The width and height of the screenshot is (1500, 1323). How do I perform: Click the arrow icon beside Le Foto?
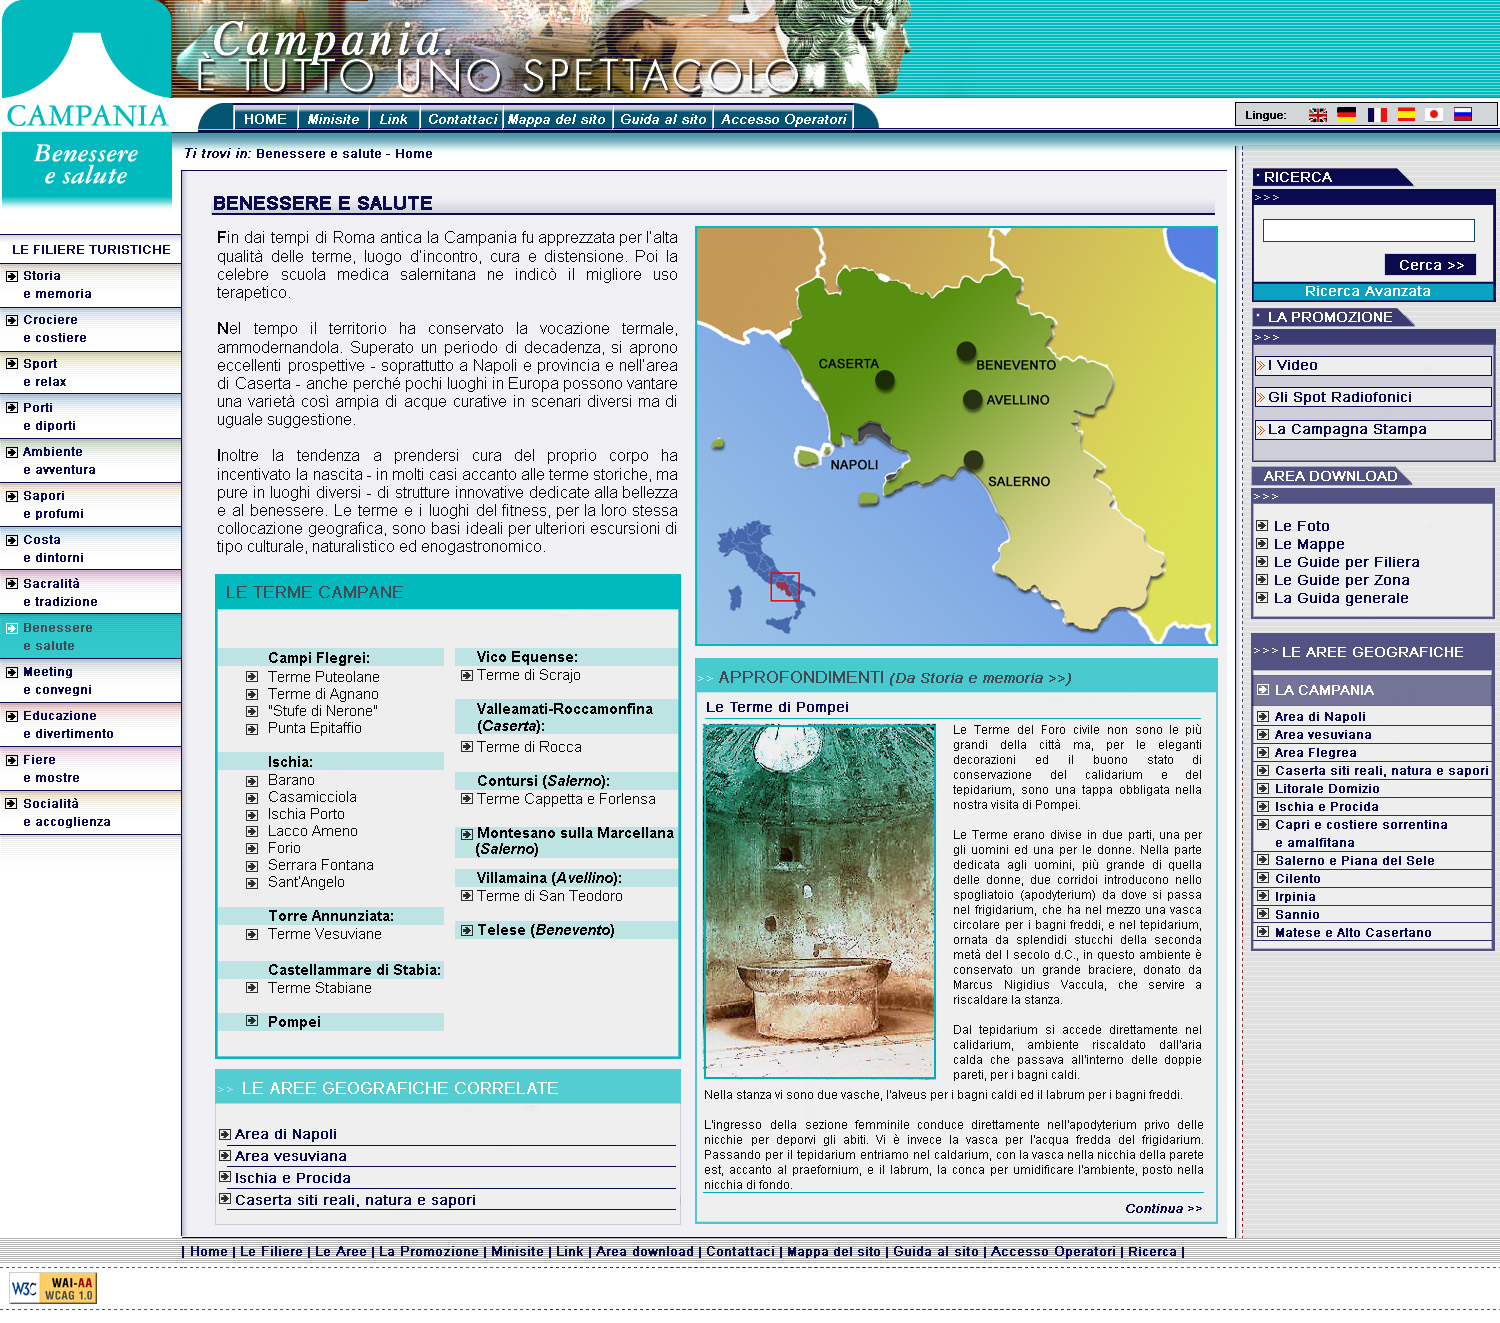click(1262, 526)
